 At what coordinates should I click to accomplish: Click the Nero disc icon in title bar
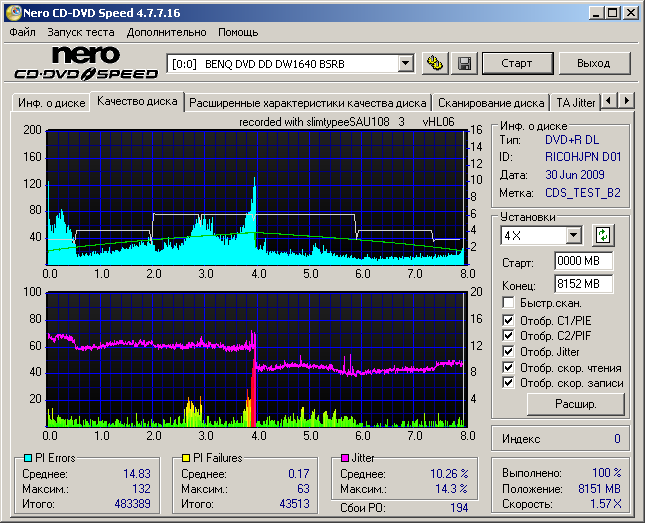(13, 13)
